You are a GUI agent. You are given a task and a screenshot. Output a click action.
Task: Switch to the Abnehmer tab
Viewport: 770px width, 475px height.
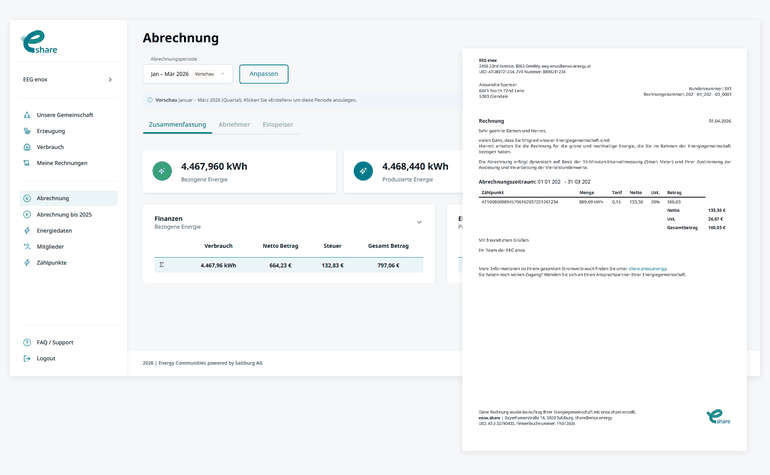point(234,125)
